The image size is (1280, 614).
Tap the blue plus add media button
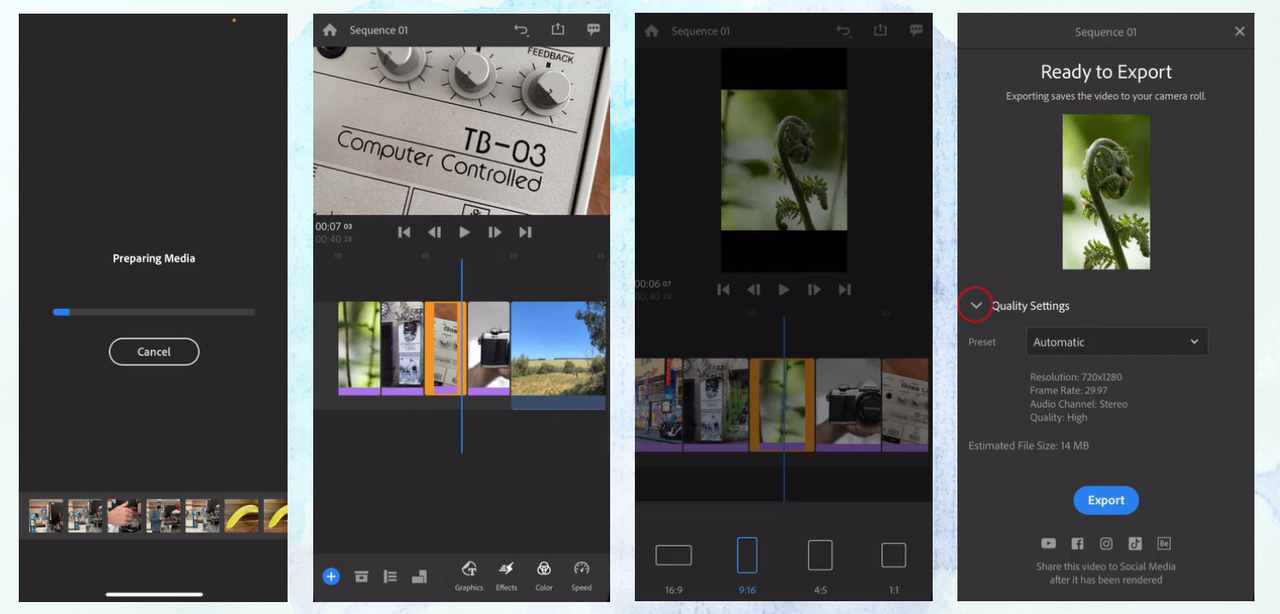point(331,576)
